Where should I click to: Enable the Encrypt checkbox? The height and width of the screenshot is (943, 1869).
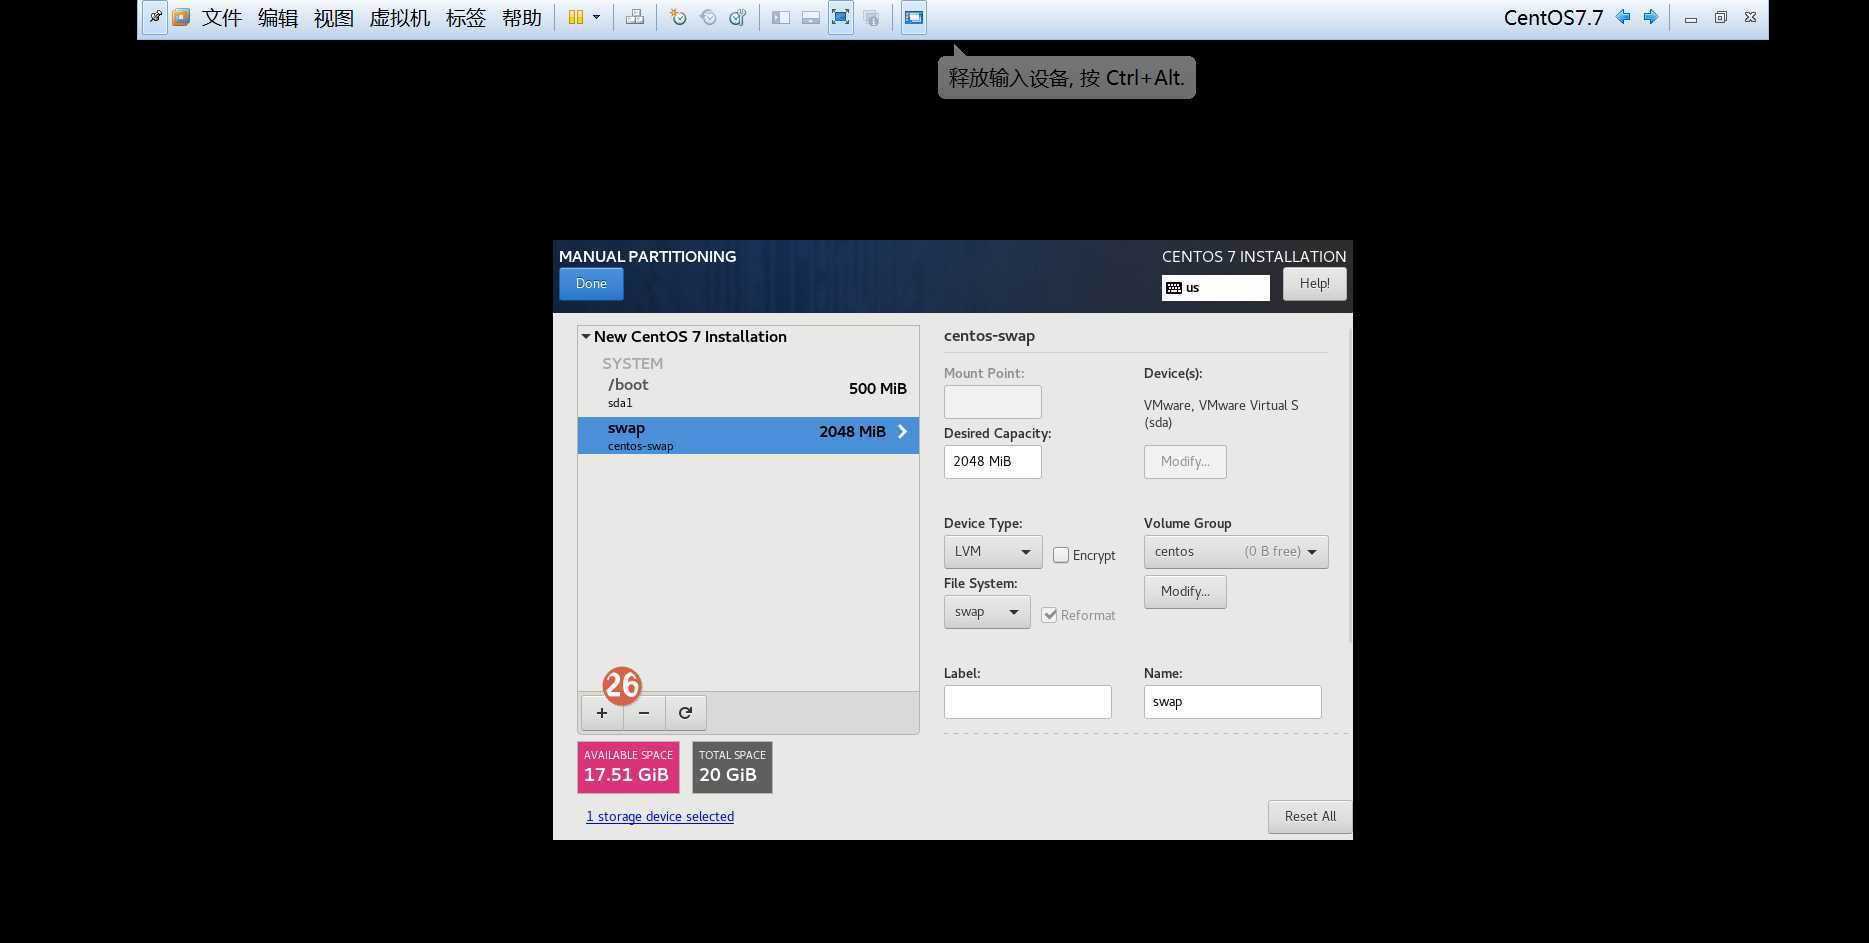pyautogui.click(x=1061, y=555)
